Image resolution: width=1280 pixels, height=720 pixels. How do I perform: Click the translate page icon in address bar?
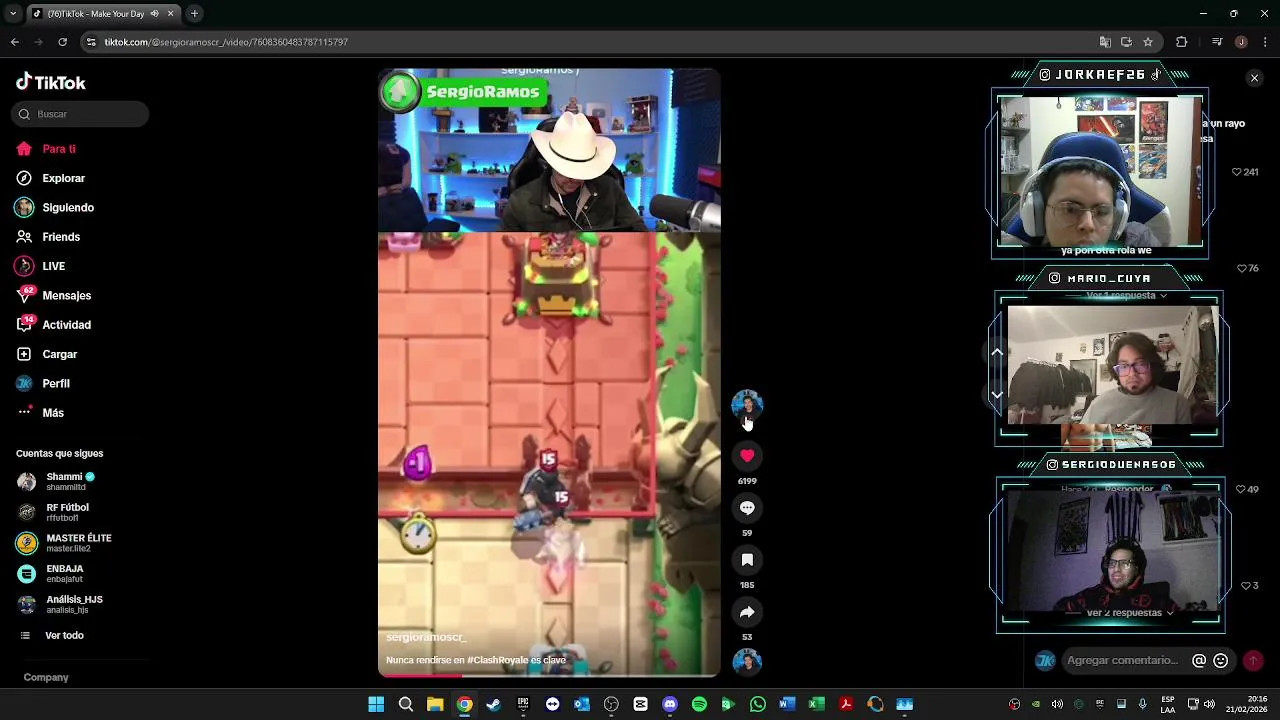(x=1105, y=42)
